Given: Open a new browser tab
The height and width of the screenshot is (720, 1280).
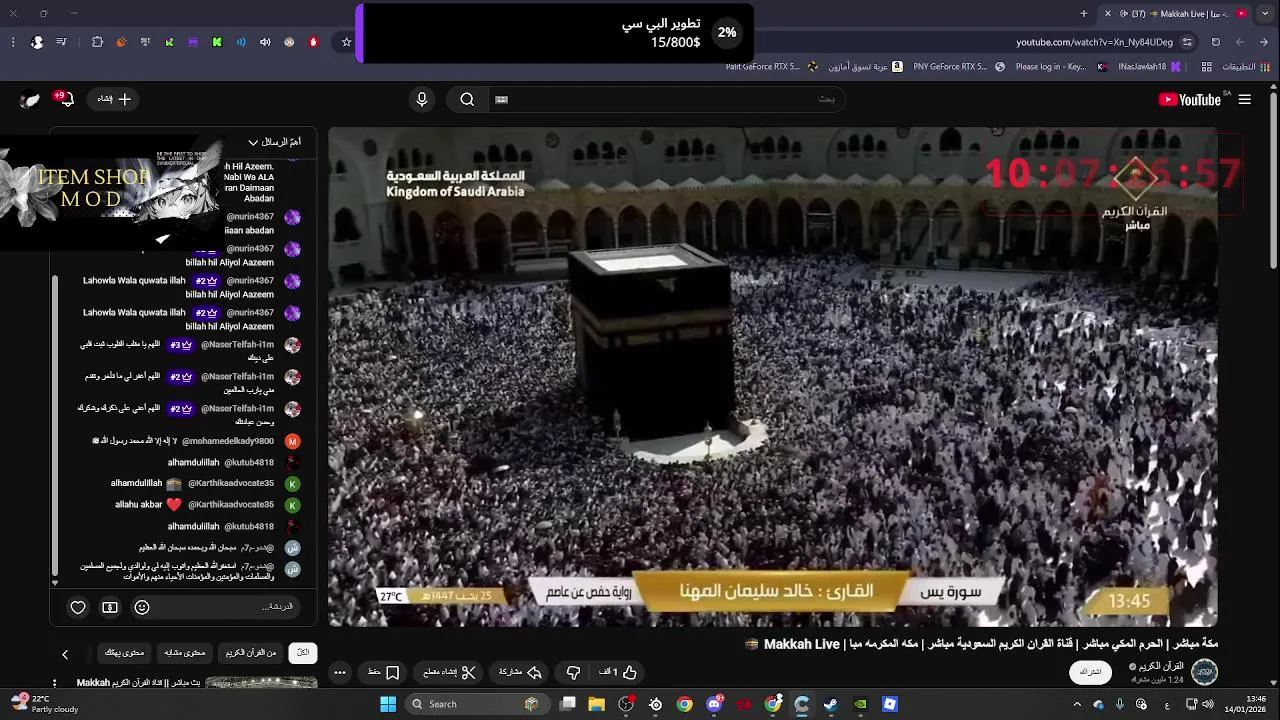Looking at the screenshot, I should click(x=1084, y=14).
